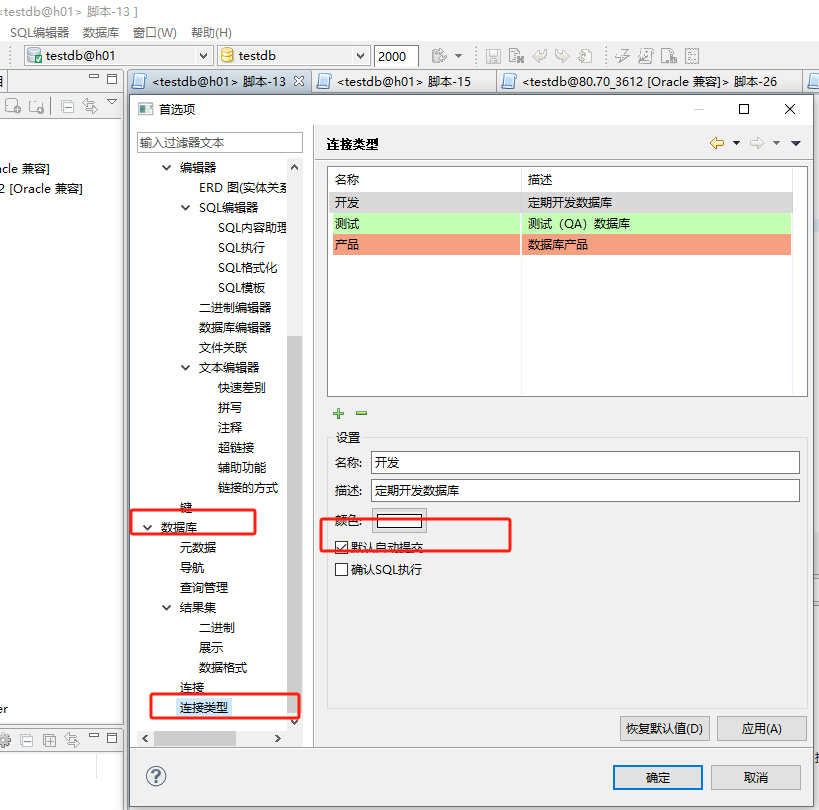Click the grid panel toolbar icon
Viewport: 819px width, 810px height.
(x=692, y=56)
